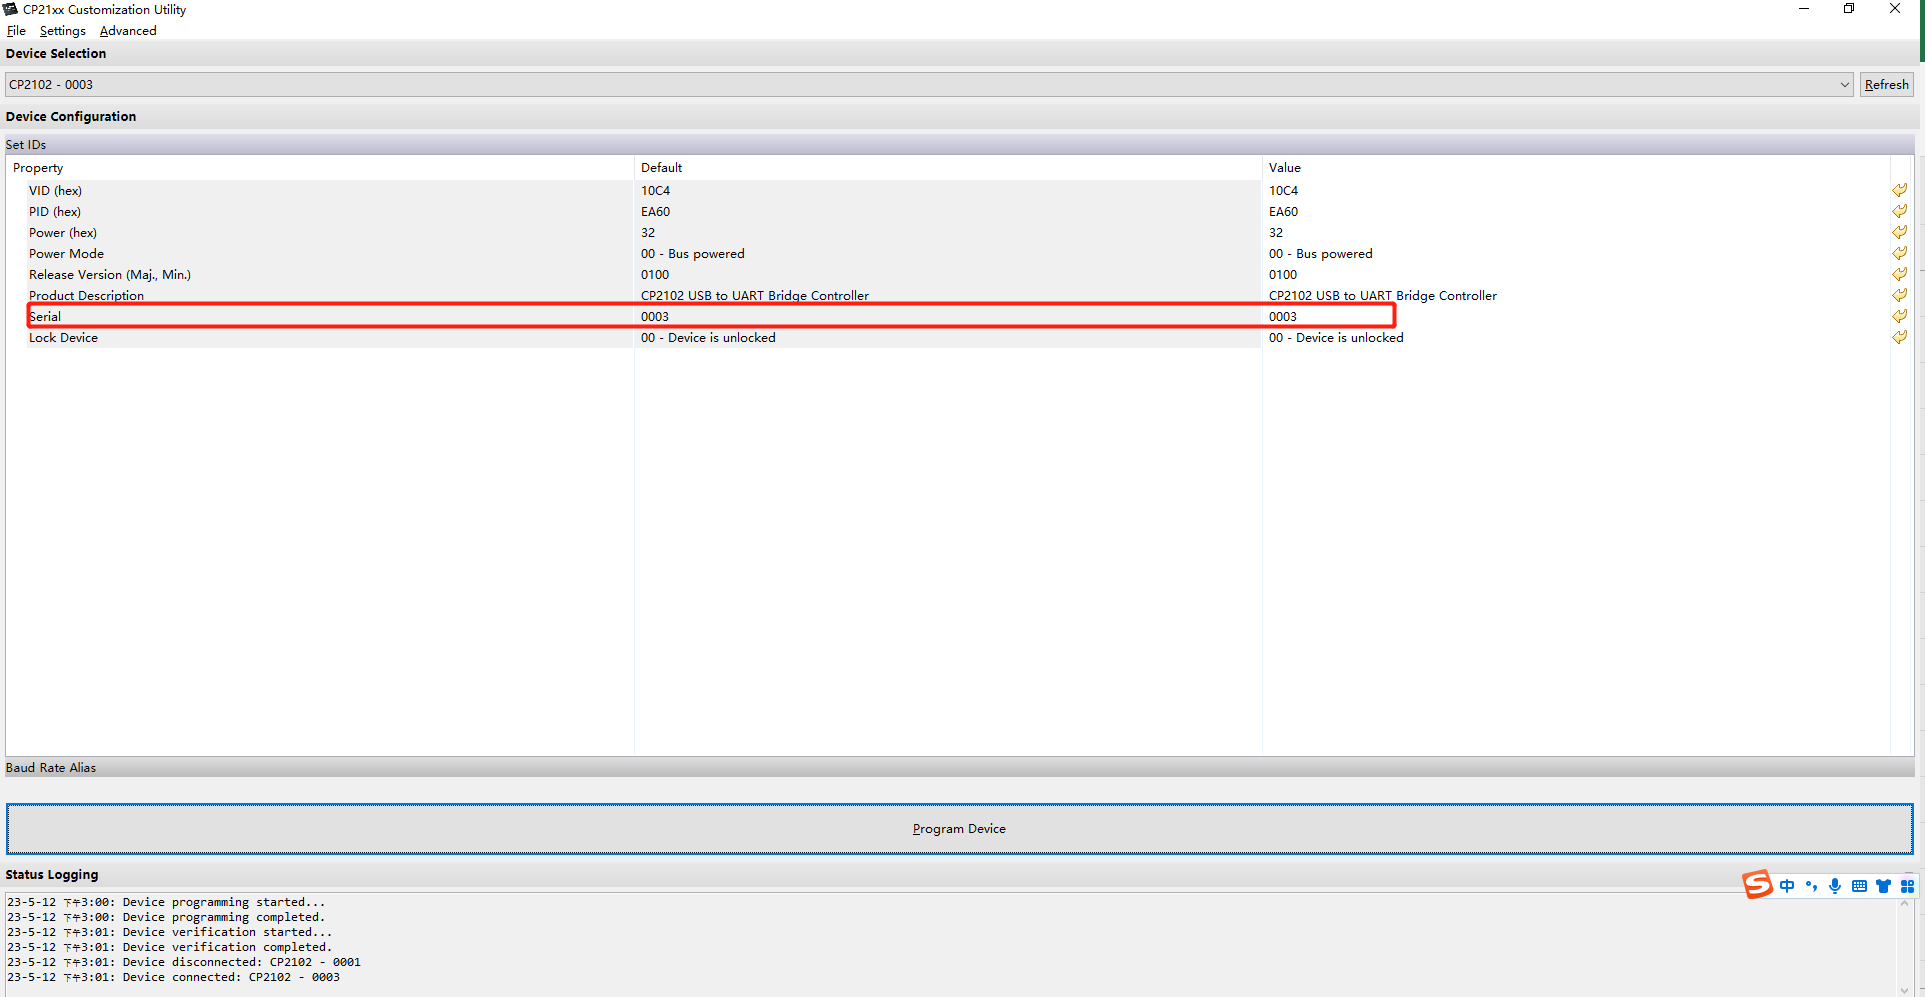Reset the Serial value to default
The height and width of the screenshot is (997, 1925).
pyautogui.click(x=1899, y=316)
